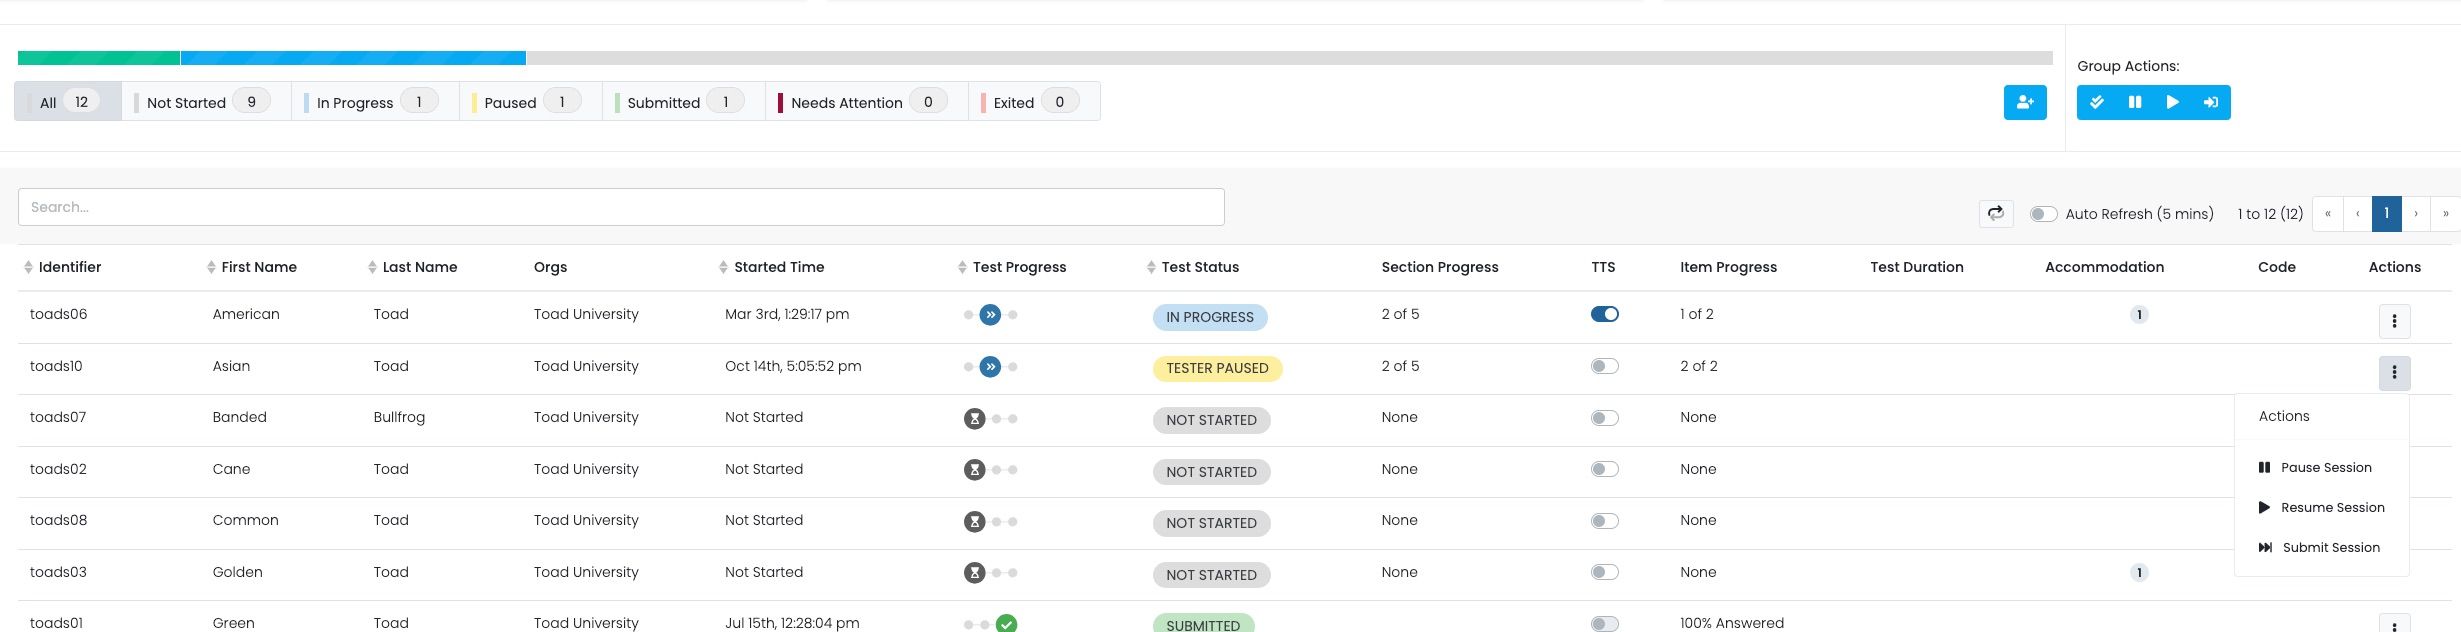Click the group resume play icon
2461x632 pixels.
(2172, 102)
